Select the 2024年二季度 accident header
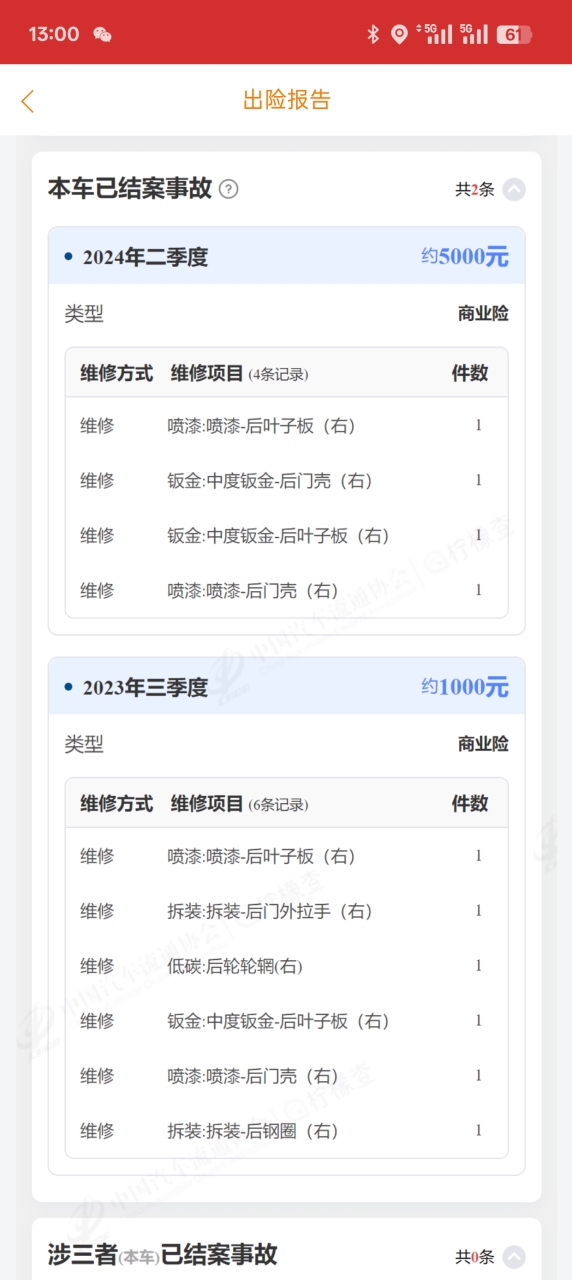Screen dimensions: 572x1280 [286, 256]
